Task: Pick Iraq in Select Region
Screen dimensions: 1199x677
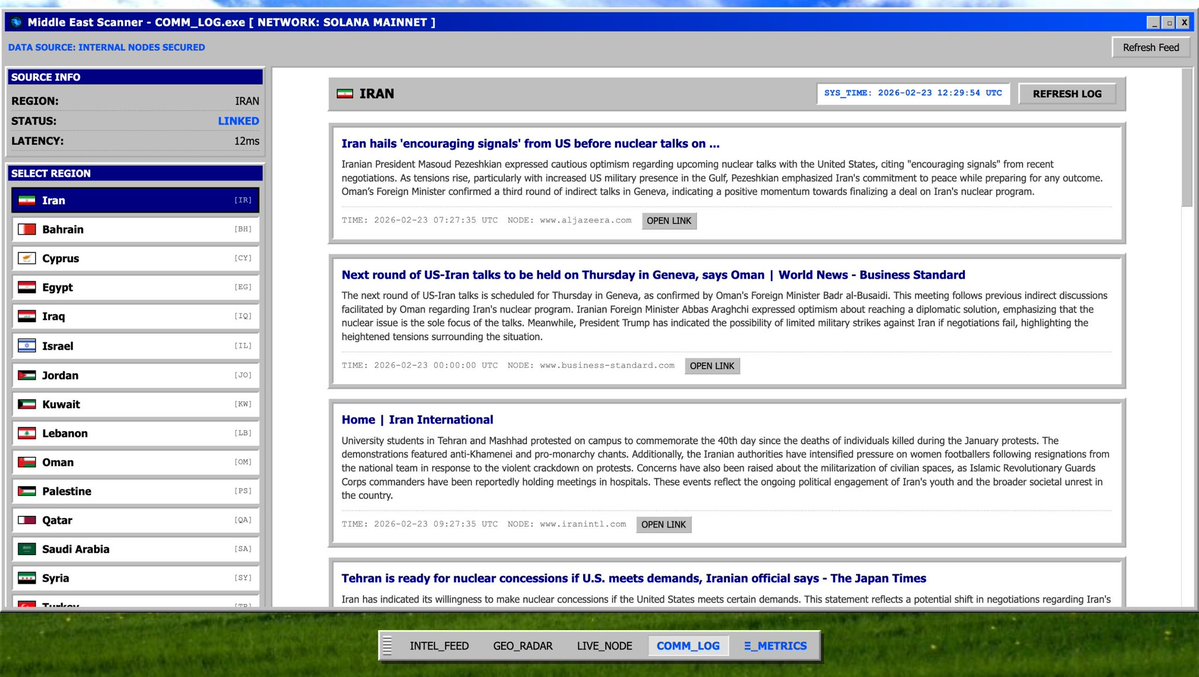Action: coord(135,317)
